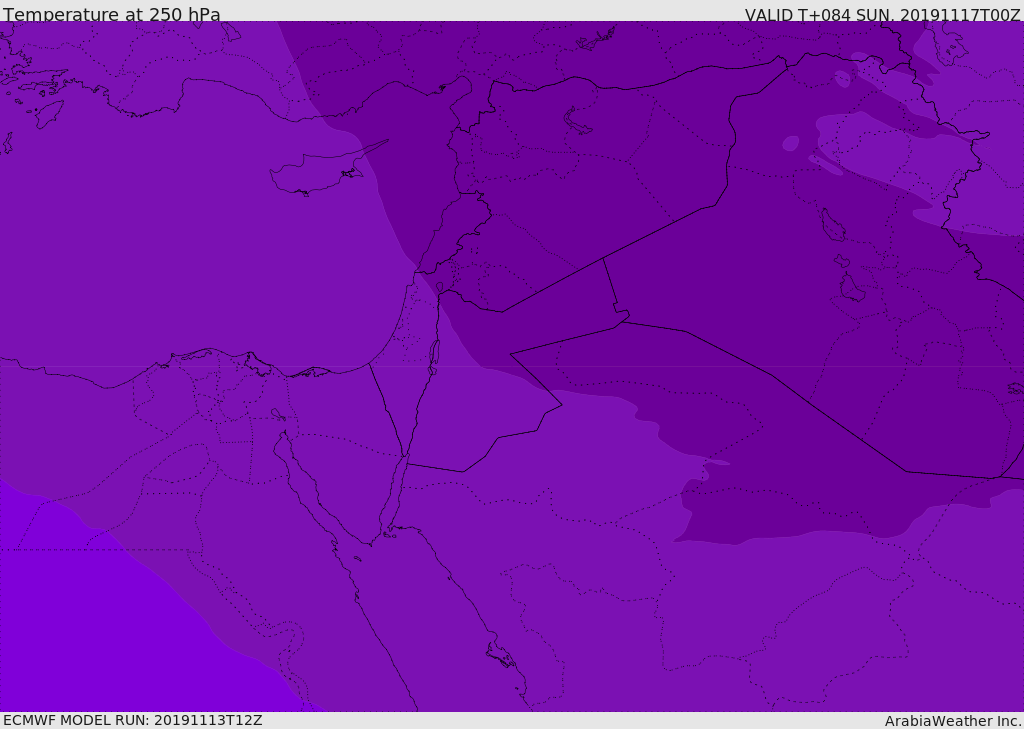Viewport: 1024px width, 729px height.
Task: Click the Dead Sea outline
Action: (x=434, y=353)
